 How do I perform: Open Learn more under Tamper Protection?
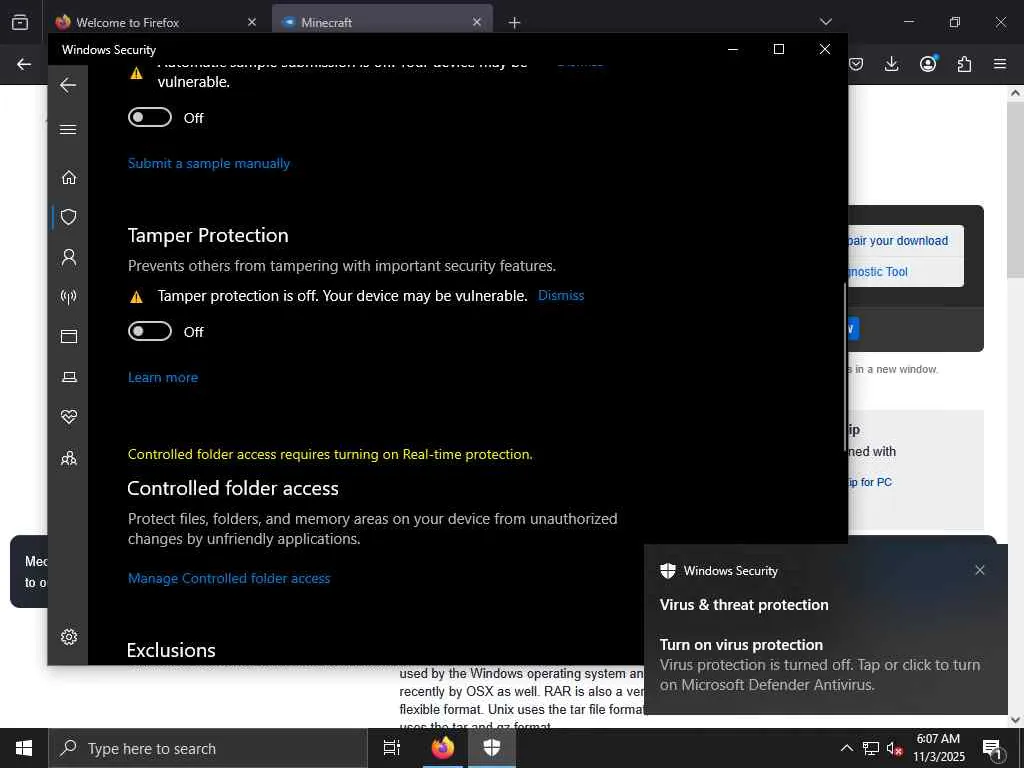click(163, 377)
